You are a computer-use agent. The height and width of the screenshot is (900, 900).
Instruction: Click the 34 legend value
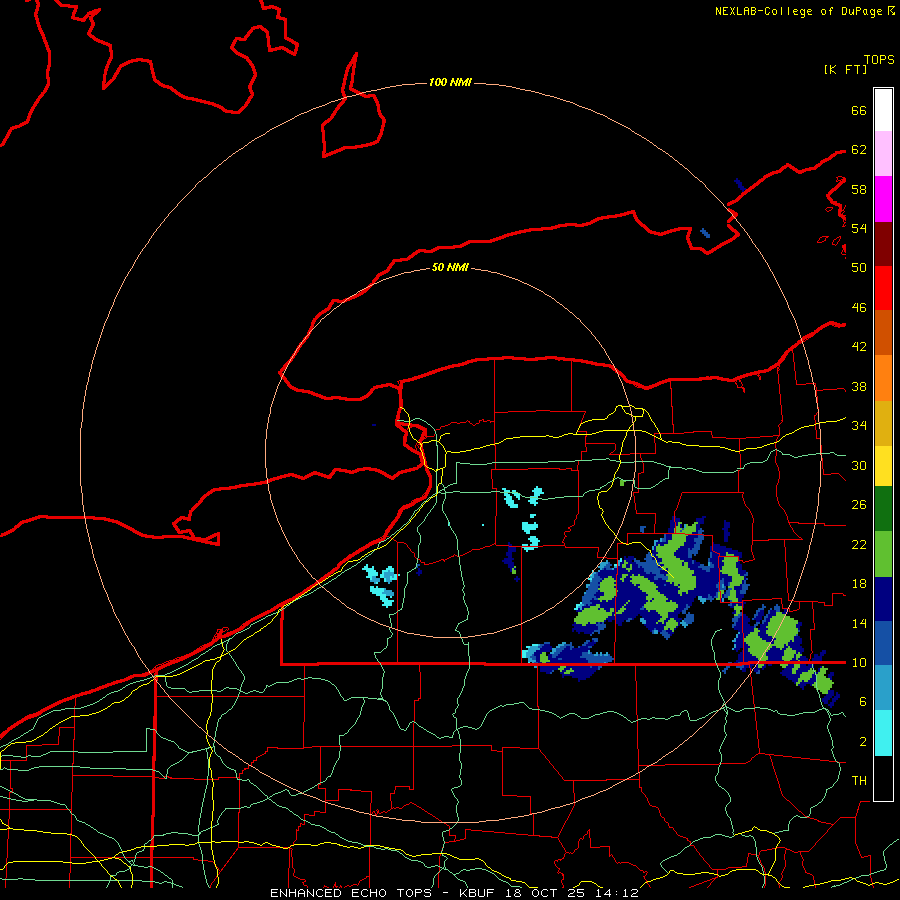[859, 426]
